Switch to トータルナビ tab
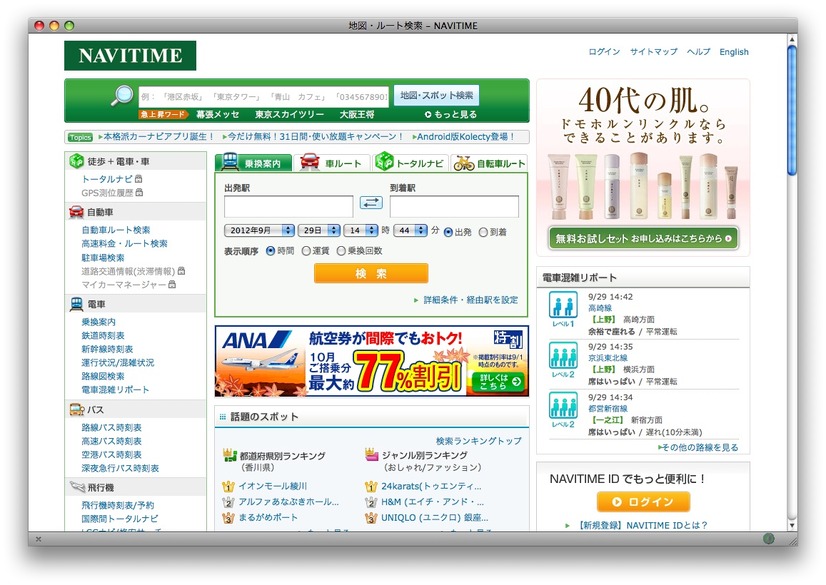 point(410,162)
